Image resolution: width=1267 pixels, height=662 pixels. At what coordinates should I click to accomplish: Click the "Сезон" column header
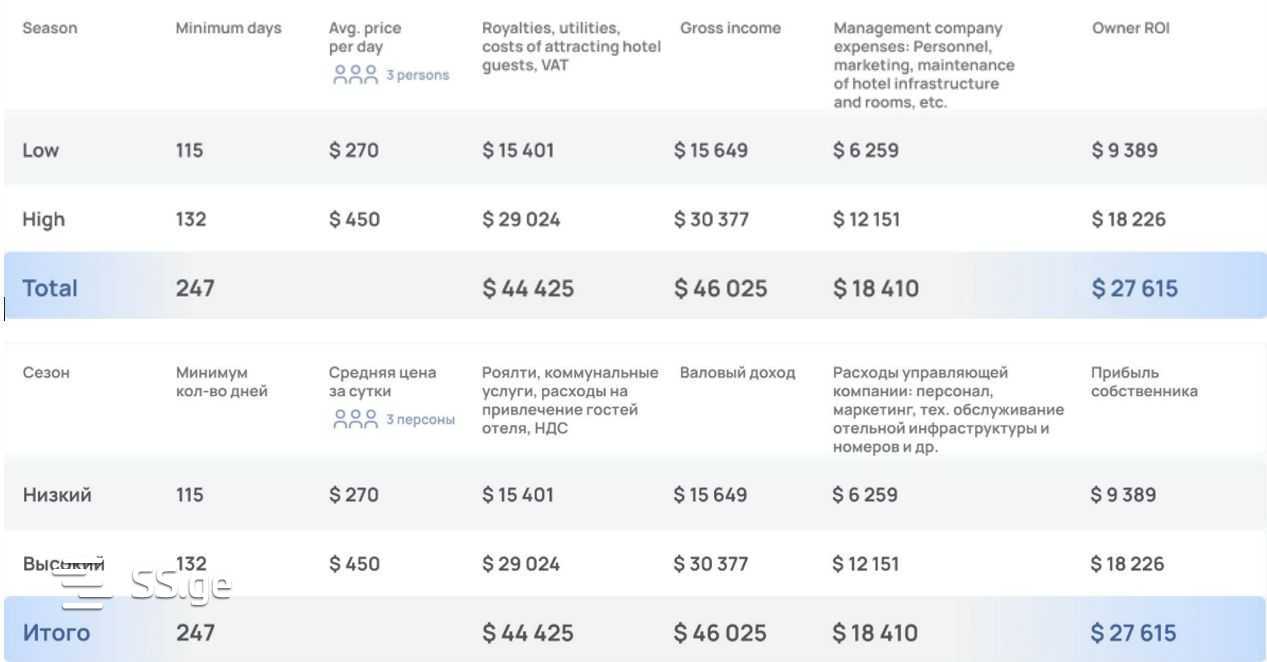tap(46, 373)
